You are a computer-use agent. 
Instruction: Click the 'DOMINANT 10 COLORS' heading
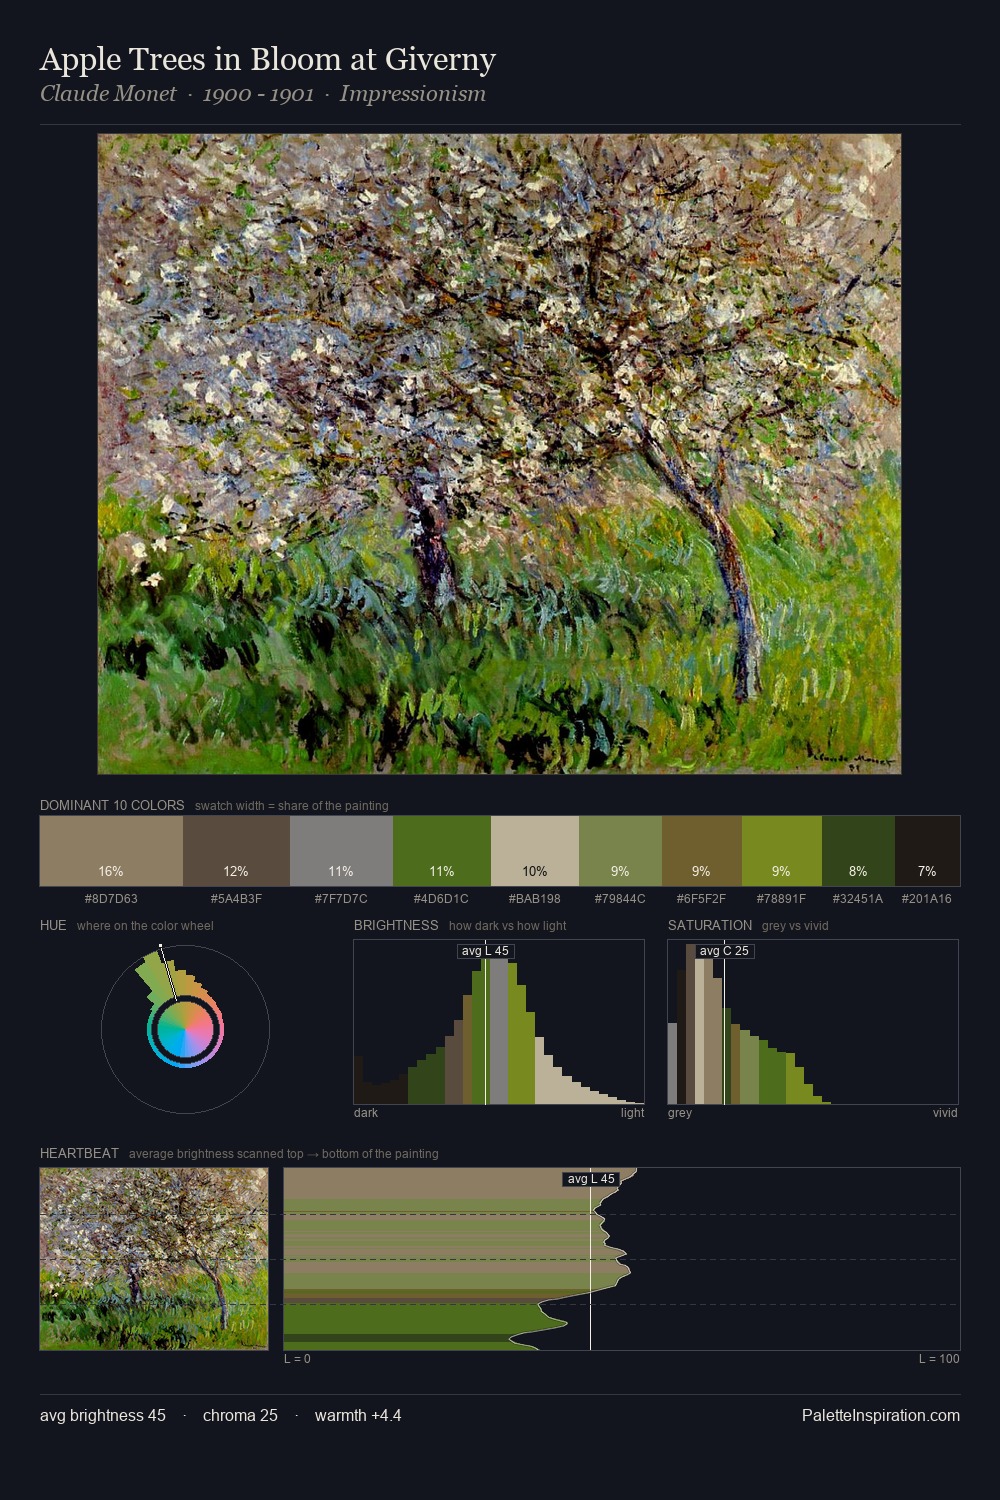pos(112,805)
